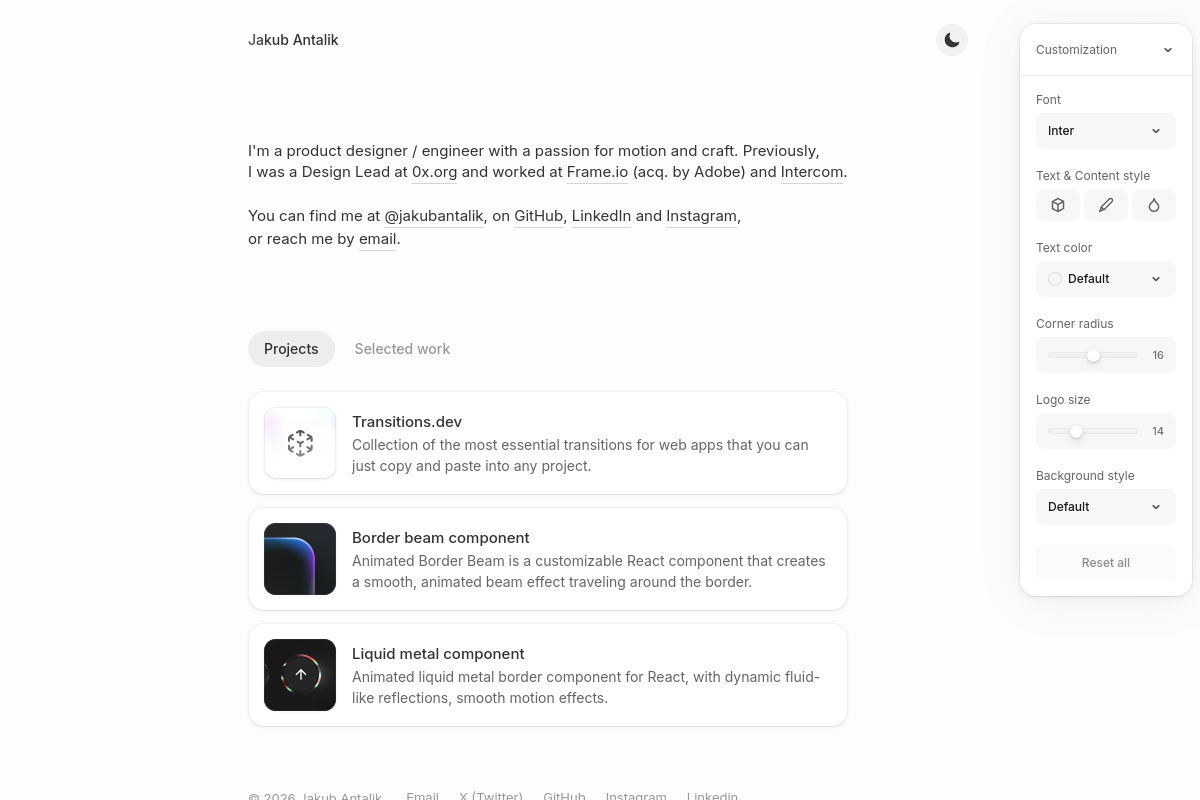Viewport: 1200px width, 800px height.
Task: Click the Transitions.dev project thumbnail icon
Action: point(300,443)
